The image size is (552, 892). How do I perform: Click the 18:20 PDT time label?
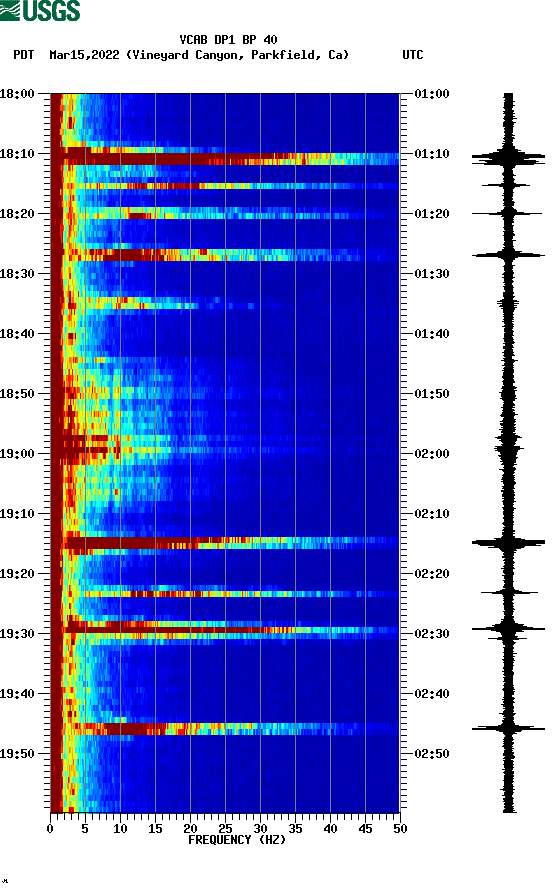17,214
